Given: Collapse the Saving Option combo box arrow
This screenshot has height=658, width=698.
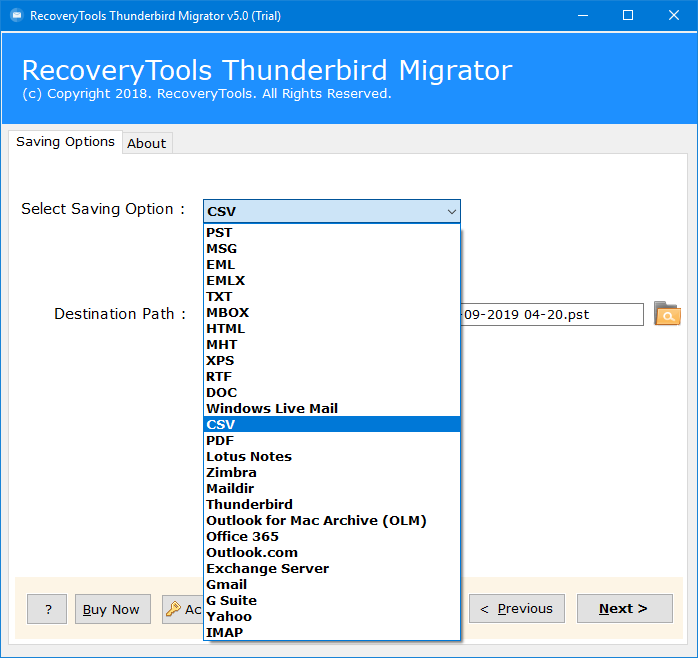Looking at the screenshot, I should click(x=451, y=211).
